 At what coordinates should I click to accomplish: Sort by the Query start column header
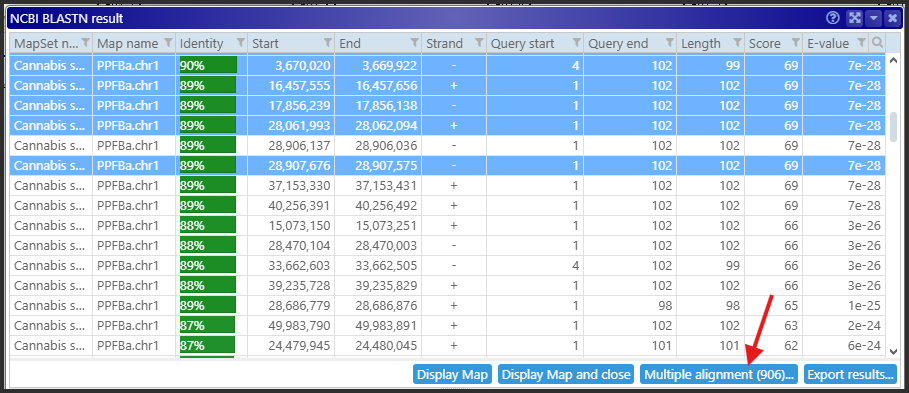tap(522, 43)
